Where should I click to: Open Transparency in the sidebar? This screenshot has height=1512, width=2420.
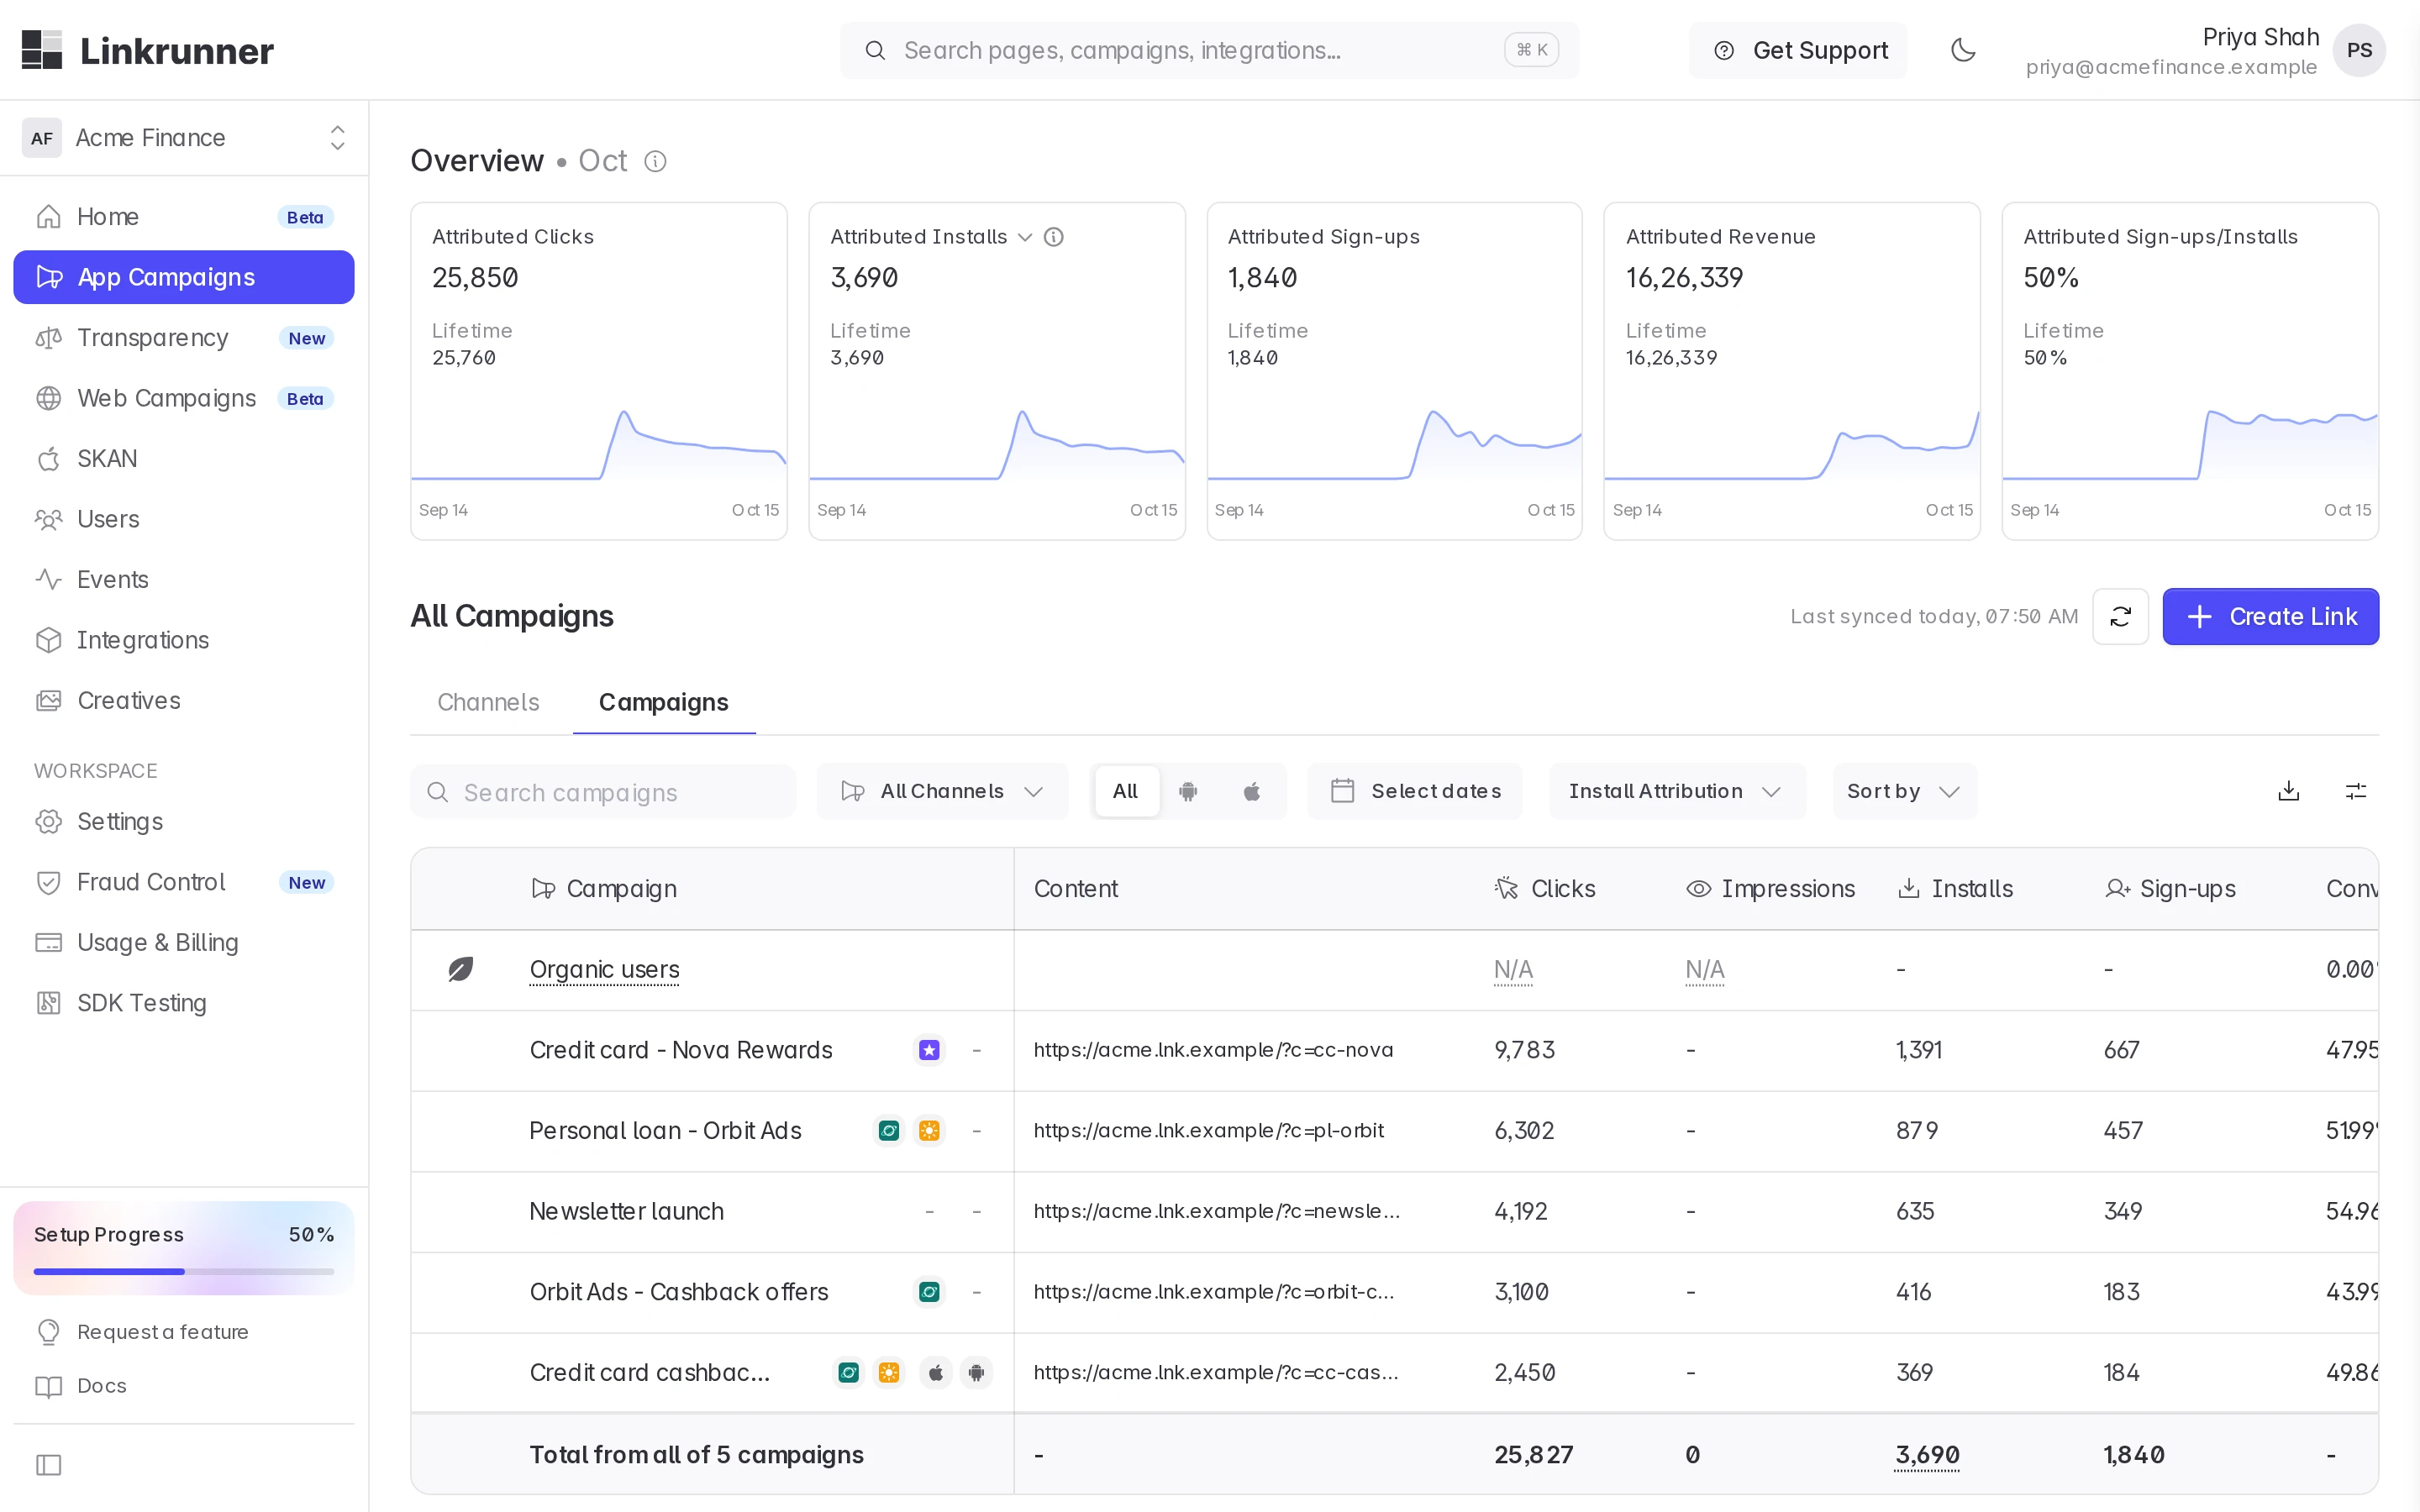coord(184,338)
